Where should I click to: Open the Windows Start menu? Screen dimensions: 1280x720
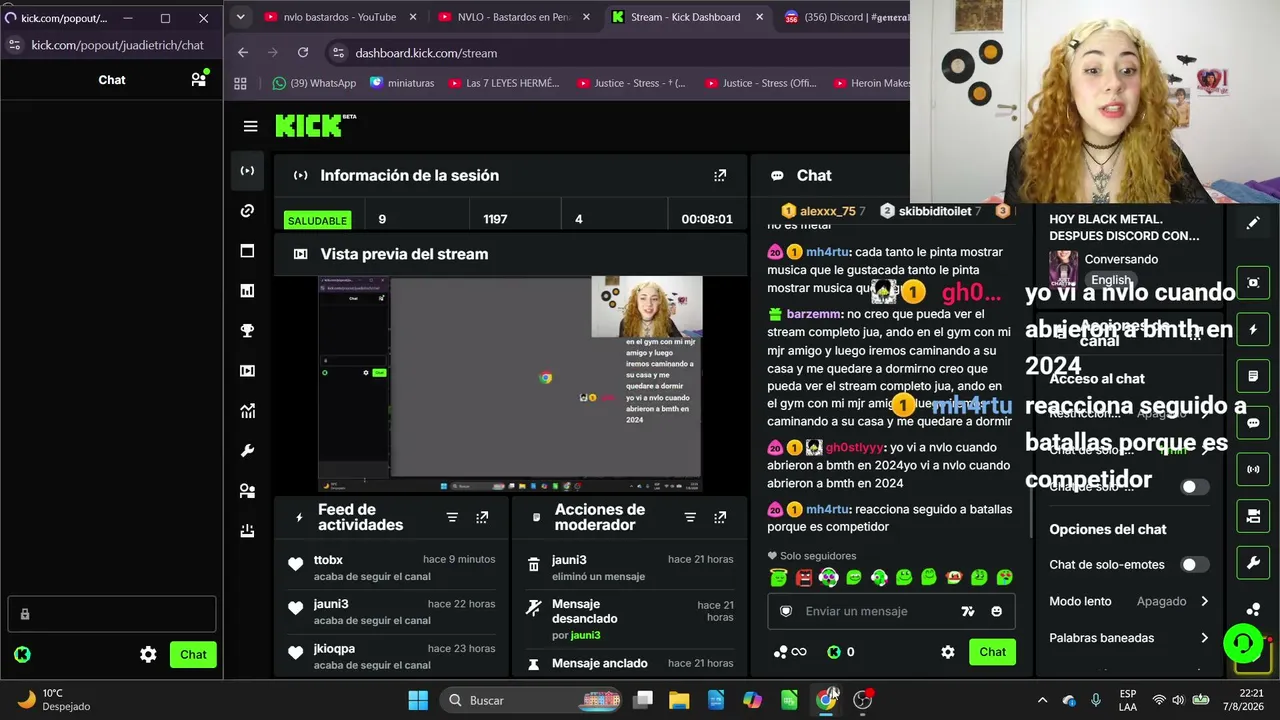[x=418, y=700]
